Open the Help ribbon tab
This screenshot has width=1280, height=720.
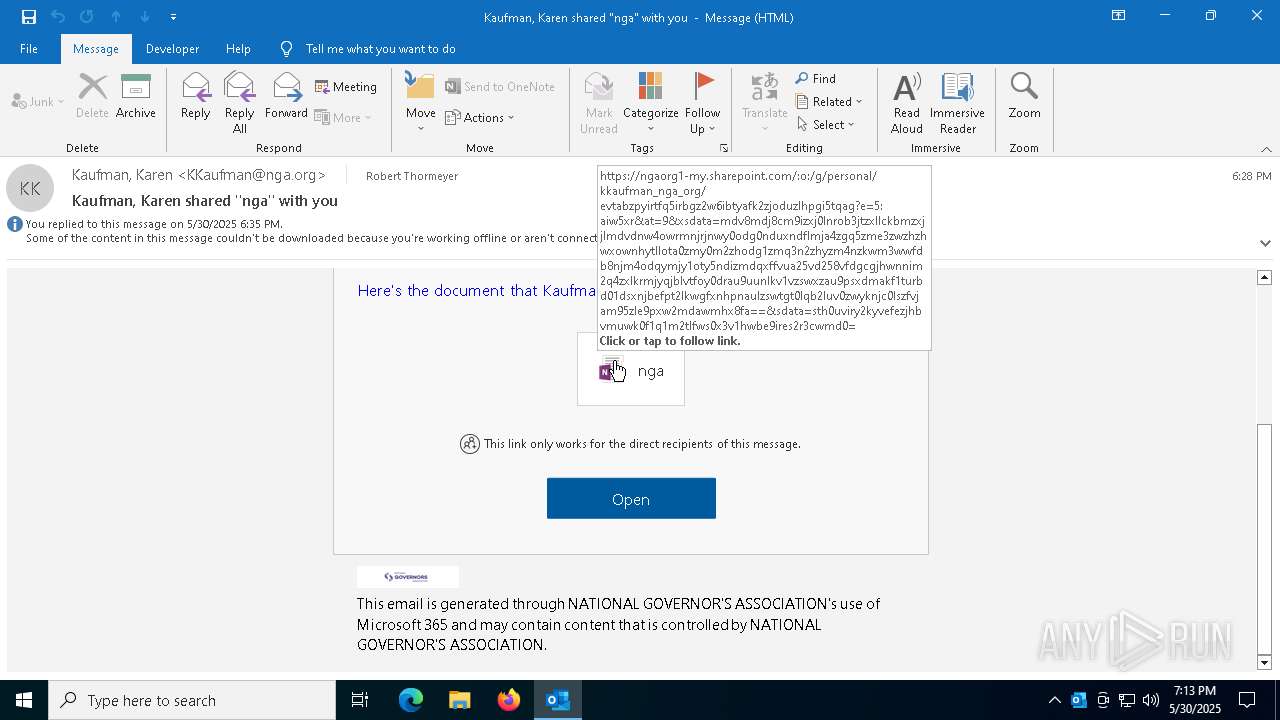click(238, 49)
